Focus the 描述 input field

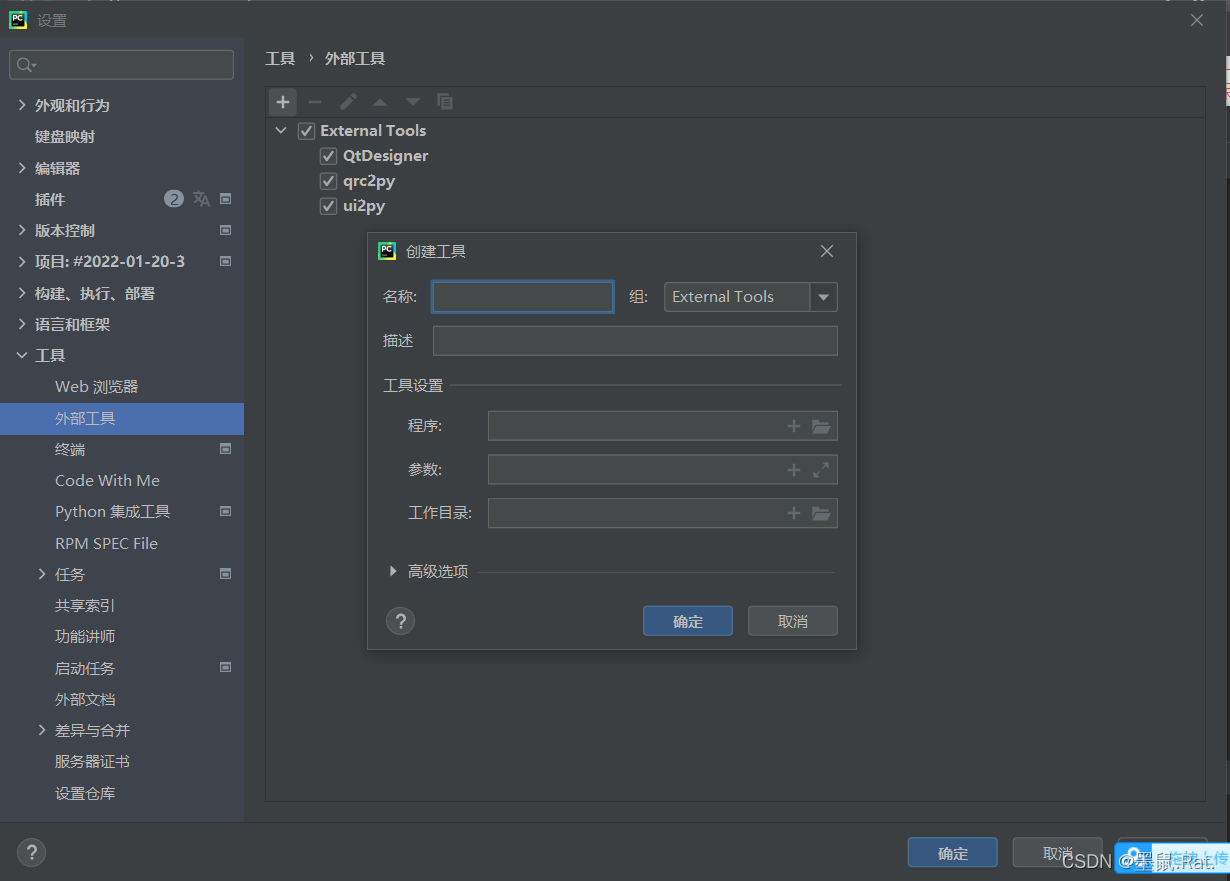coord(635,341)
